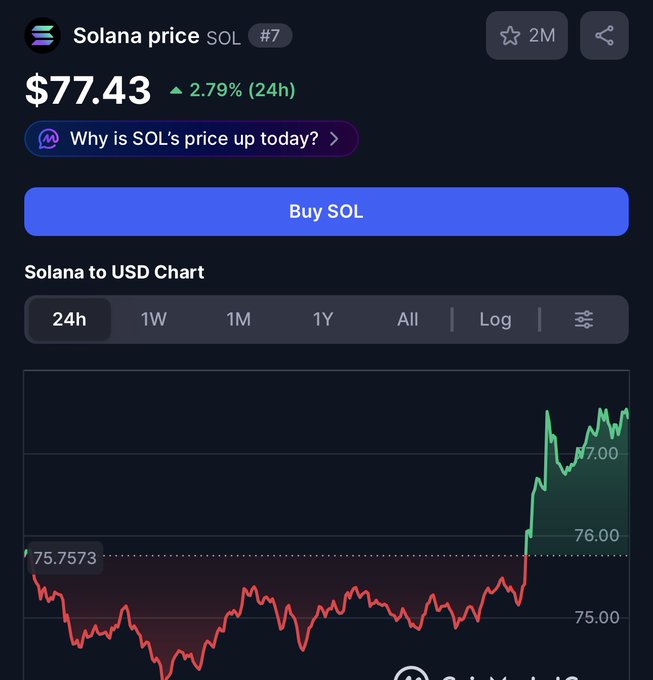Show the All time chart range
The height and width of the screenshot is (680, 653).
[x=408, y=320]
